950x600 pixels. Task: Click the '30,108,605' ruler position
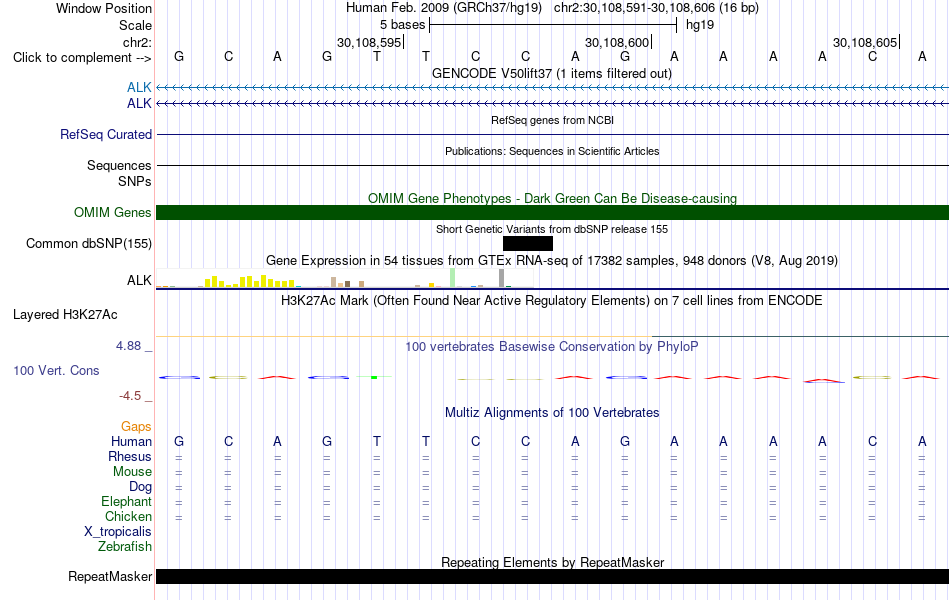point(865,42)
